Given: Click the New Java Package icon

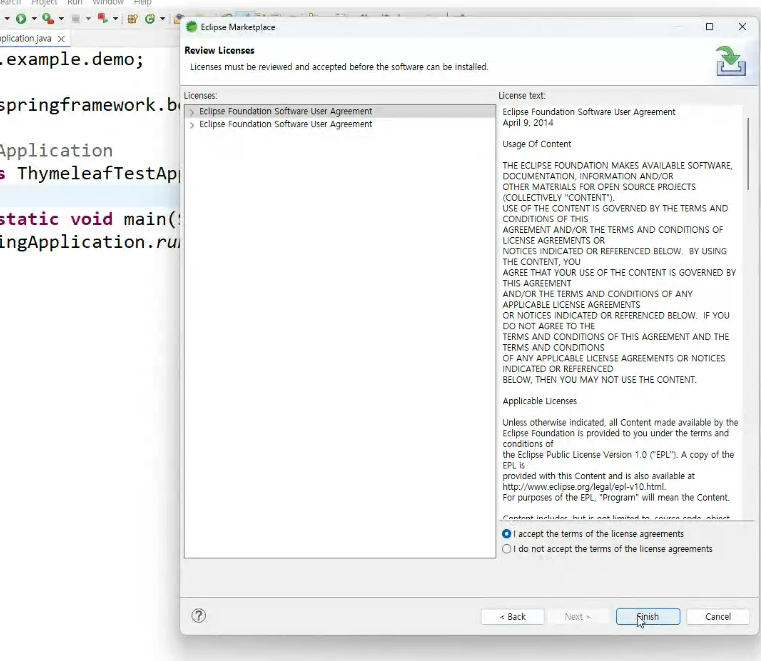Looking at the screenshot, I should click(x=132, y=19).
